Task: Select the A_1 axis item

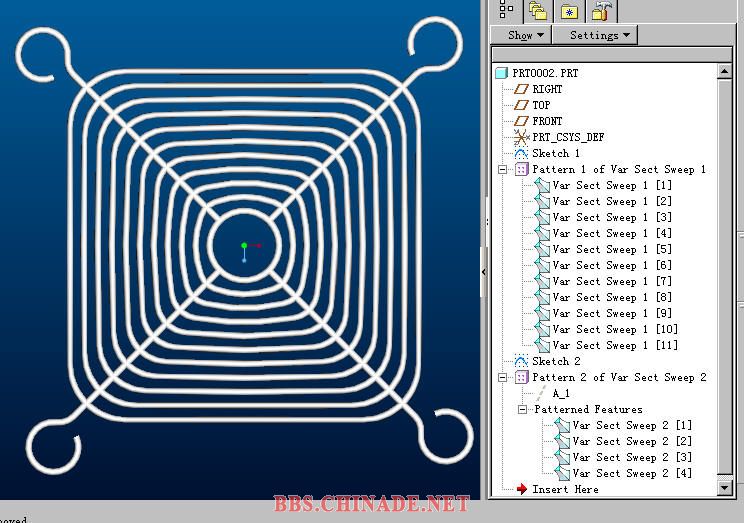Action: click(560, 393)
